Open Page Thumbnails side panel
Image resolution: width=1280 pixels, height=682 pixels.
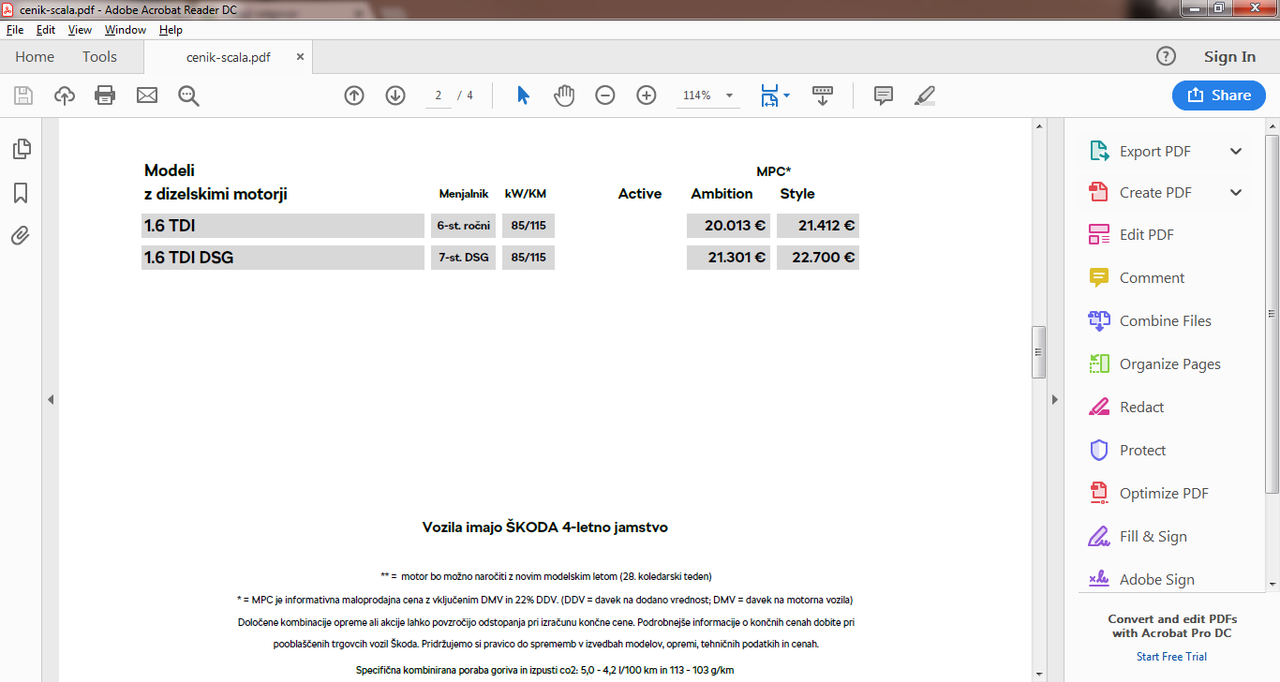tap(21, 149)
